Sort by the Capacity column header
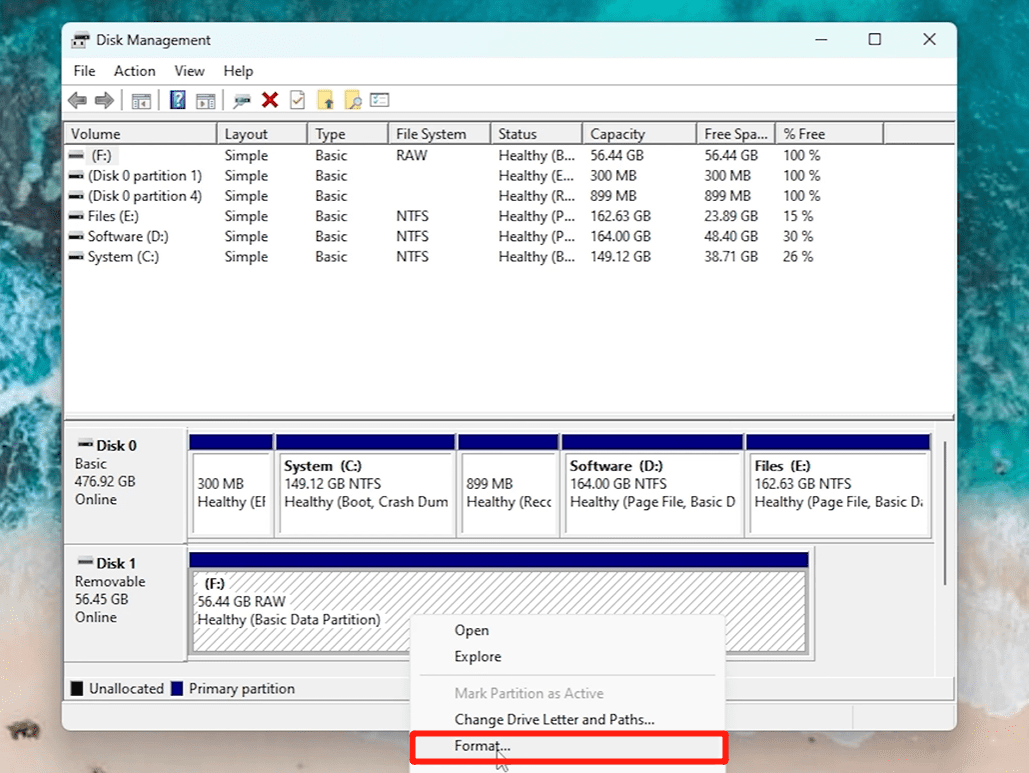The height and width of the screenshot is (773, 1029). (x=617, y=134)
